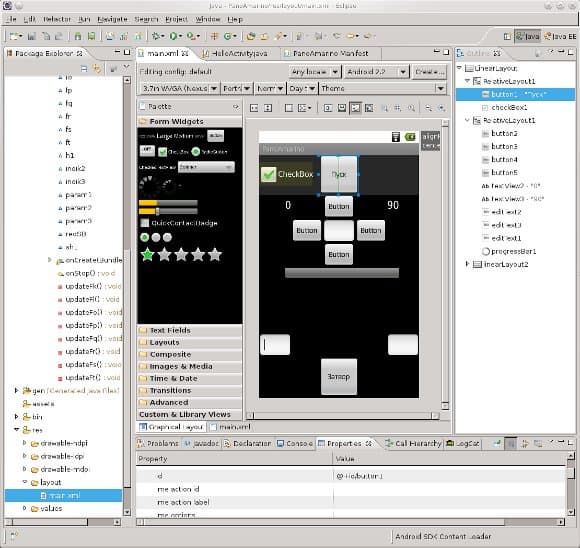
Task: Click the Create... button
Action: point(429,72)
